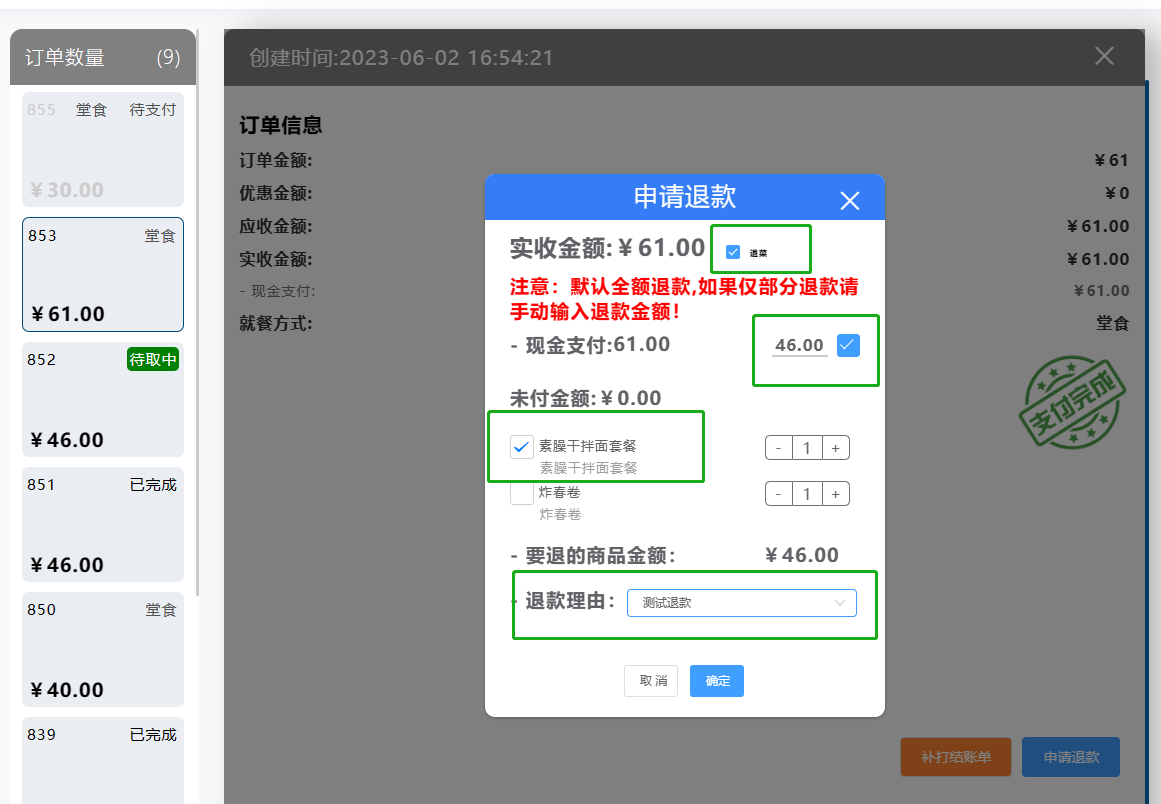
Task: Open the 退款理由 dropdown showing 测试退款
Action: pyautogui.click(x=741, y=602)
